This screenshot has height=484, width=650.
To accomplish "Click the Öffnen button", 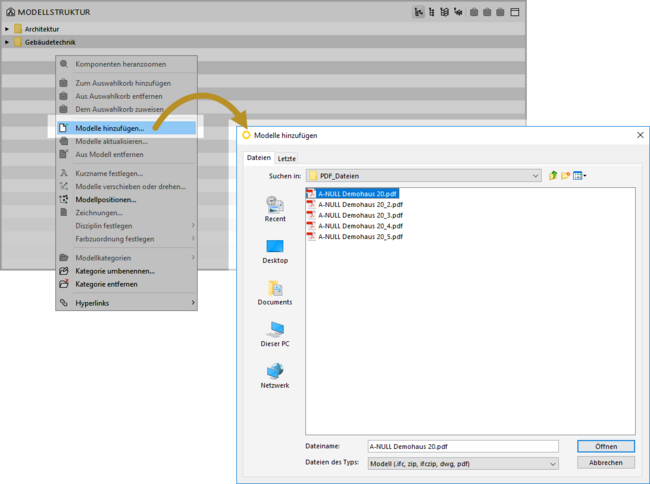I will point(606,446).
